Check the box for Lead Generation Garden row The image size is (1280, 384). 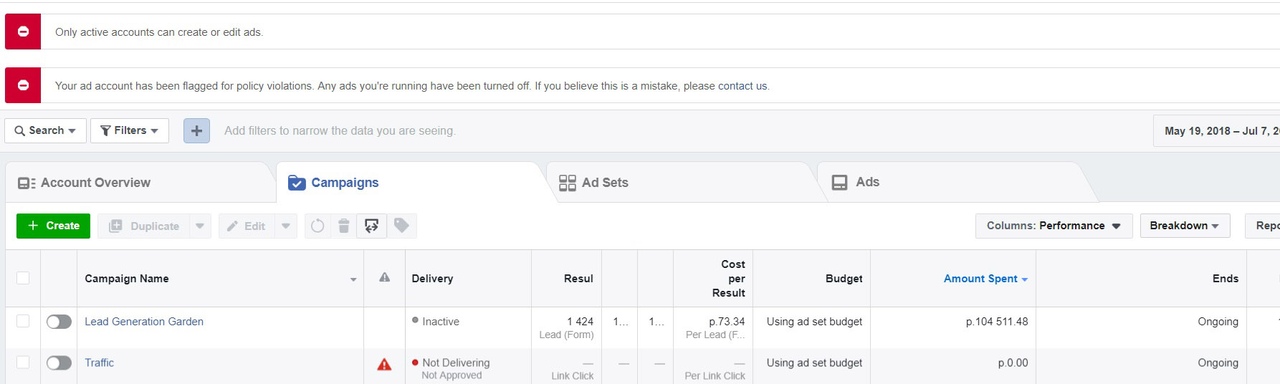pos(23,321)
